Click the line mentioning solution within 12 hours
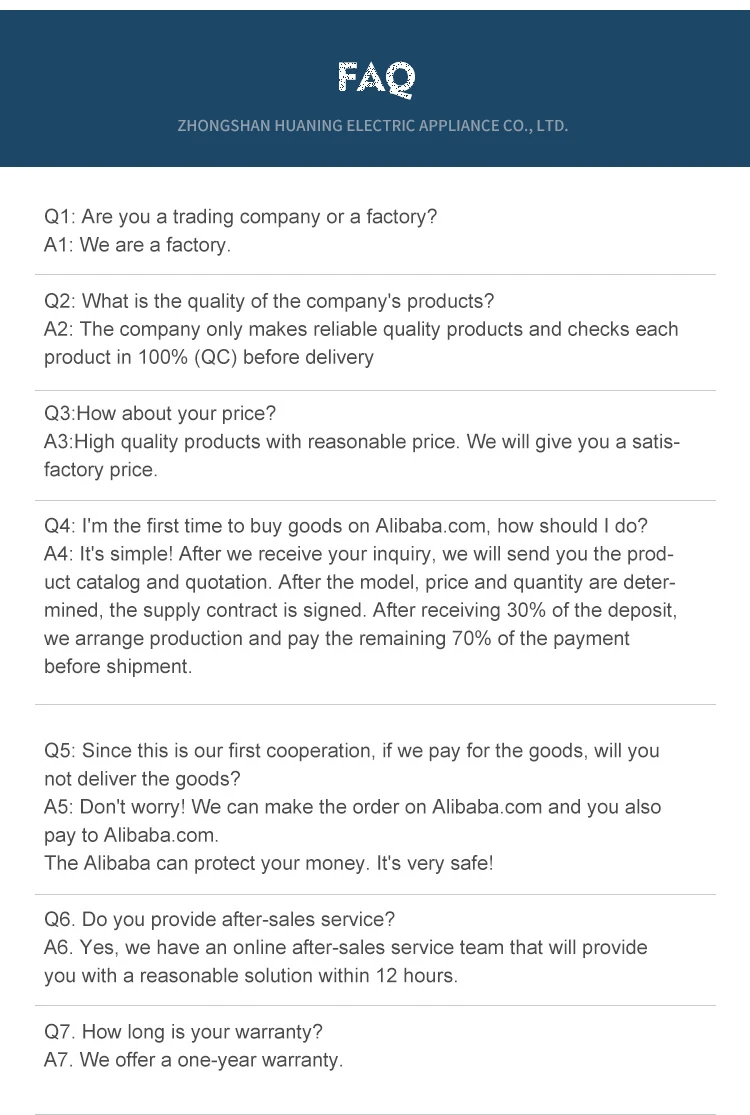 coord(251,976)
